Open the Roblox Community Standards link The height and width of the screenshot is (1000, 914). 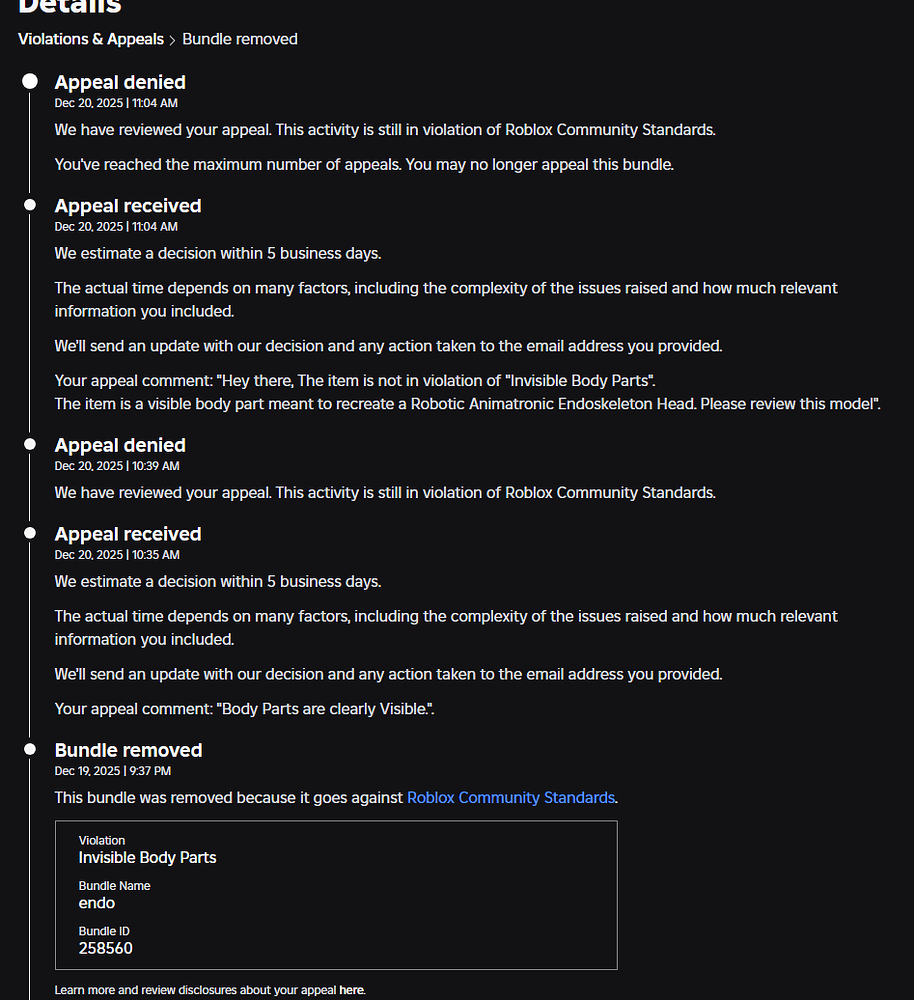tap(510, 797)
